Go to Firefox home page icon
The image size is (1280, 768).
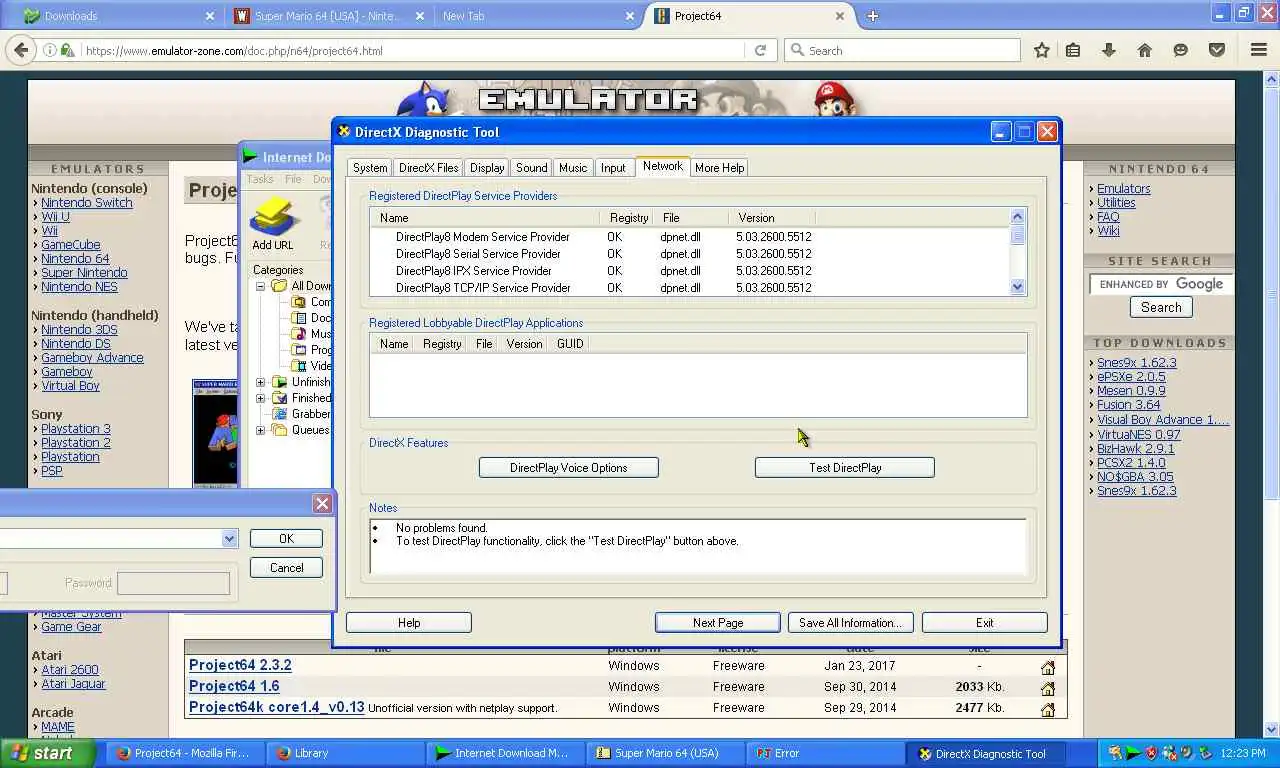[1145, 50]
